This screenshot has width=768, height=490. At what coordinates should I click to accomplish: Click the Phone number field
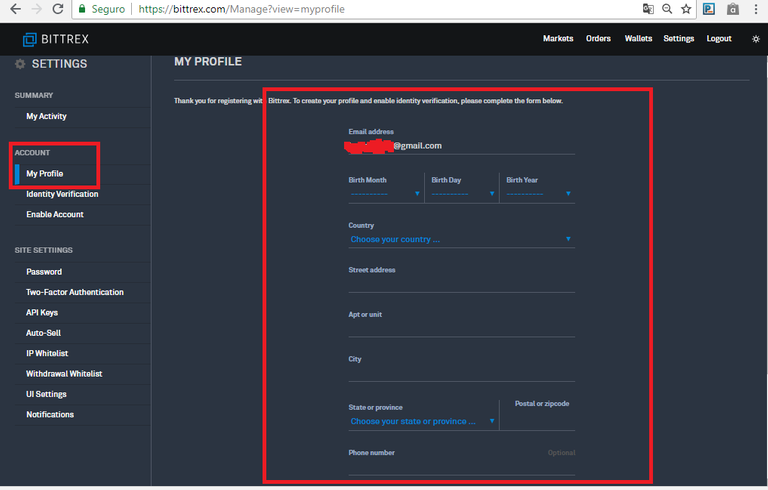[461, 467]
